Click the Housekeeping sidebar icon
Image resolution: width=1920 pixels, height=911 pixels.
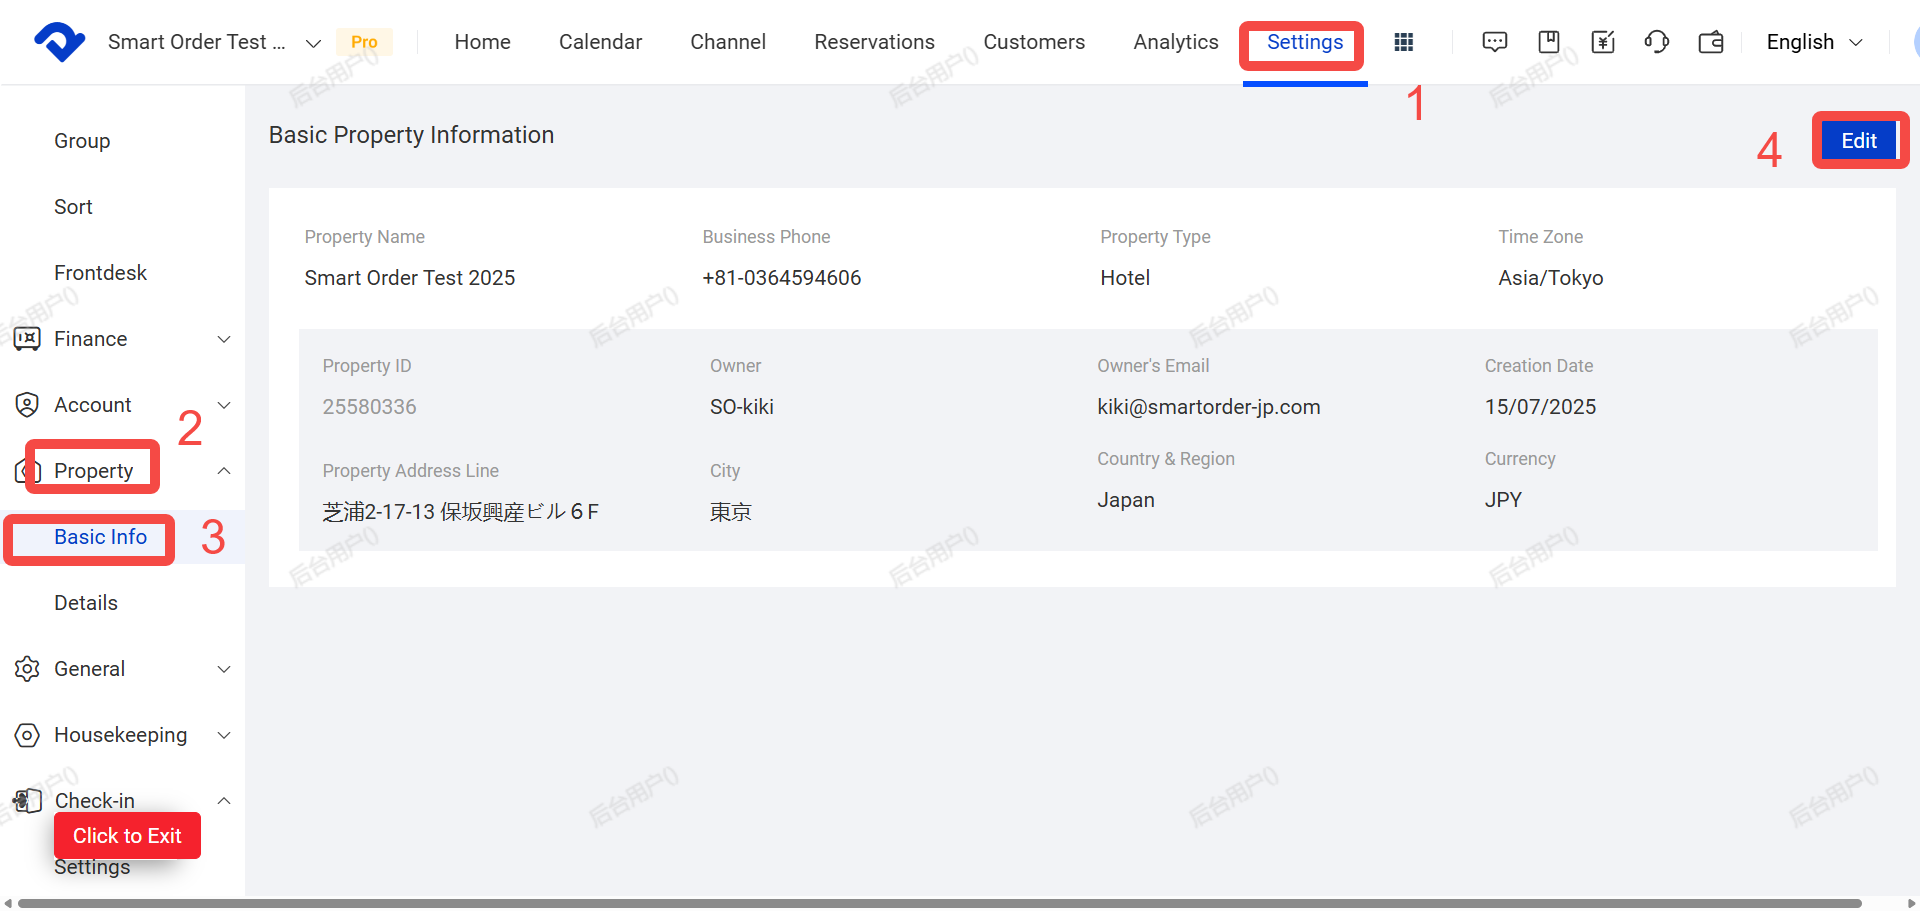coord(27,735)
